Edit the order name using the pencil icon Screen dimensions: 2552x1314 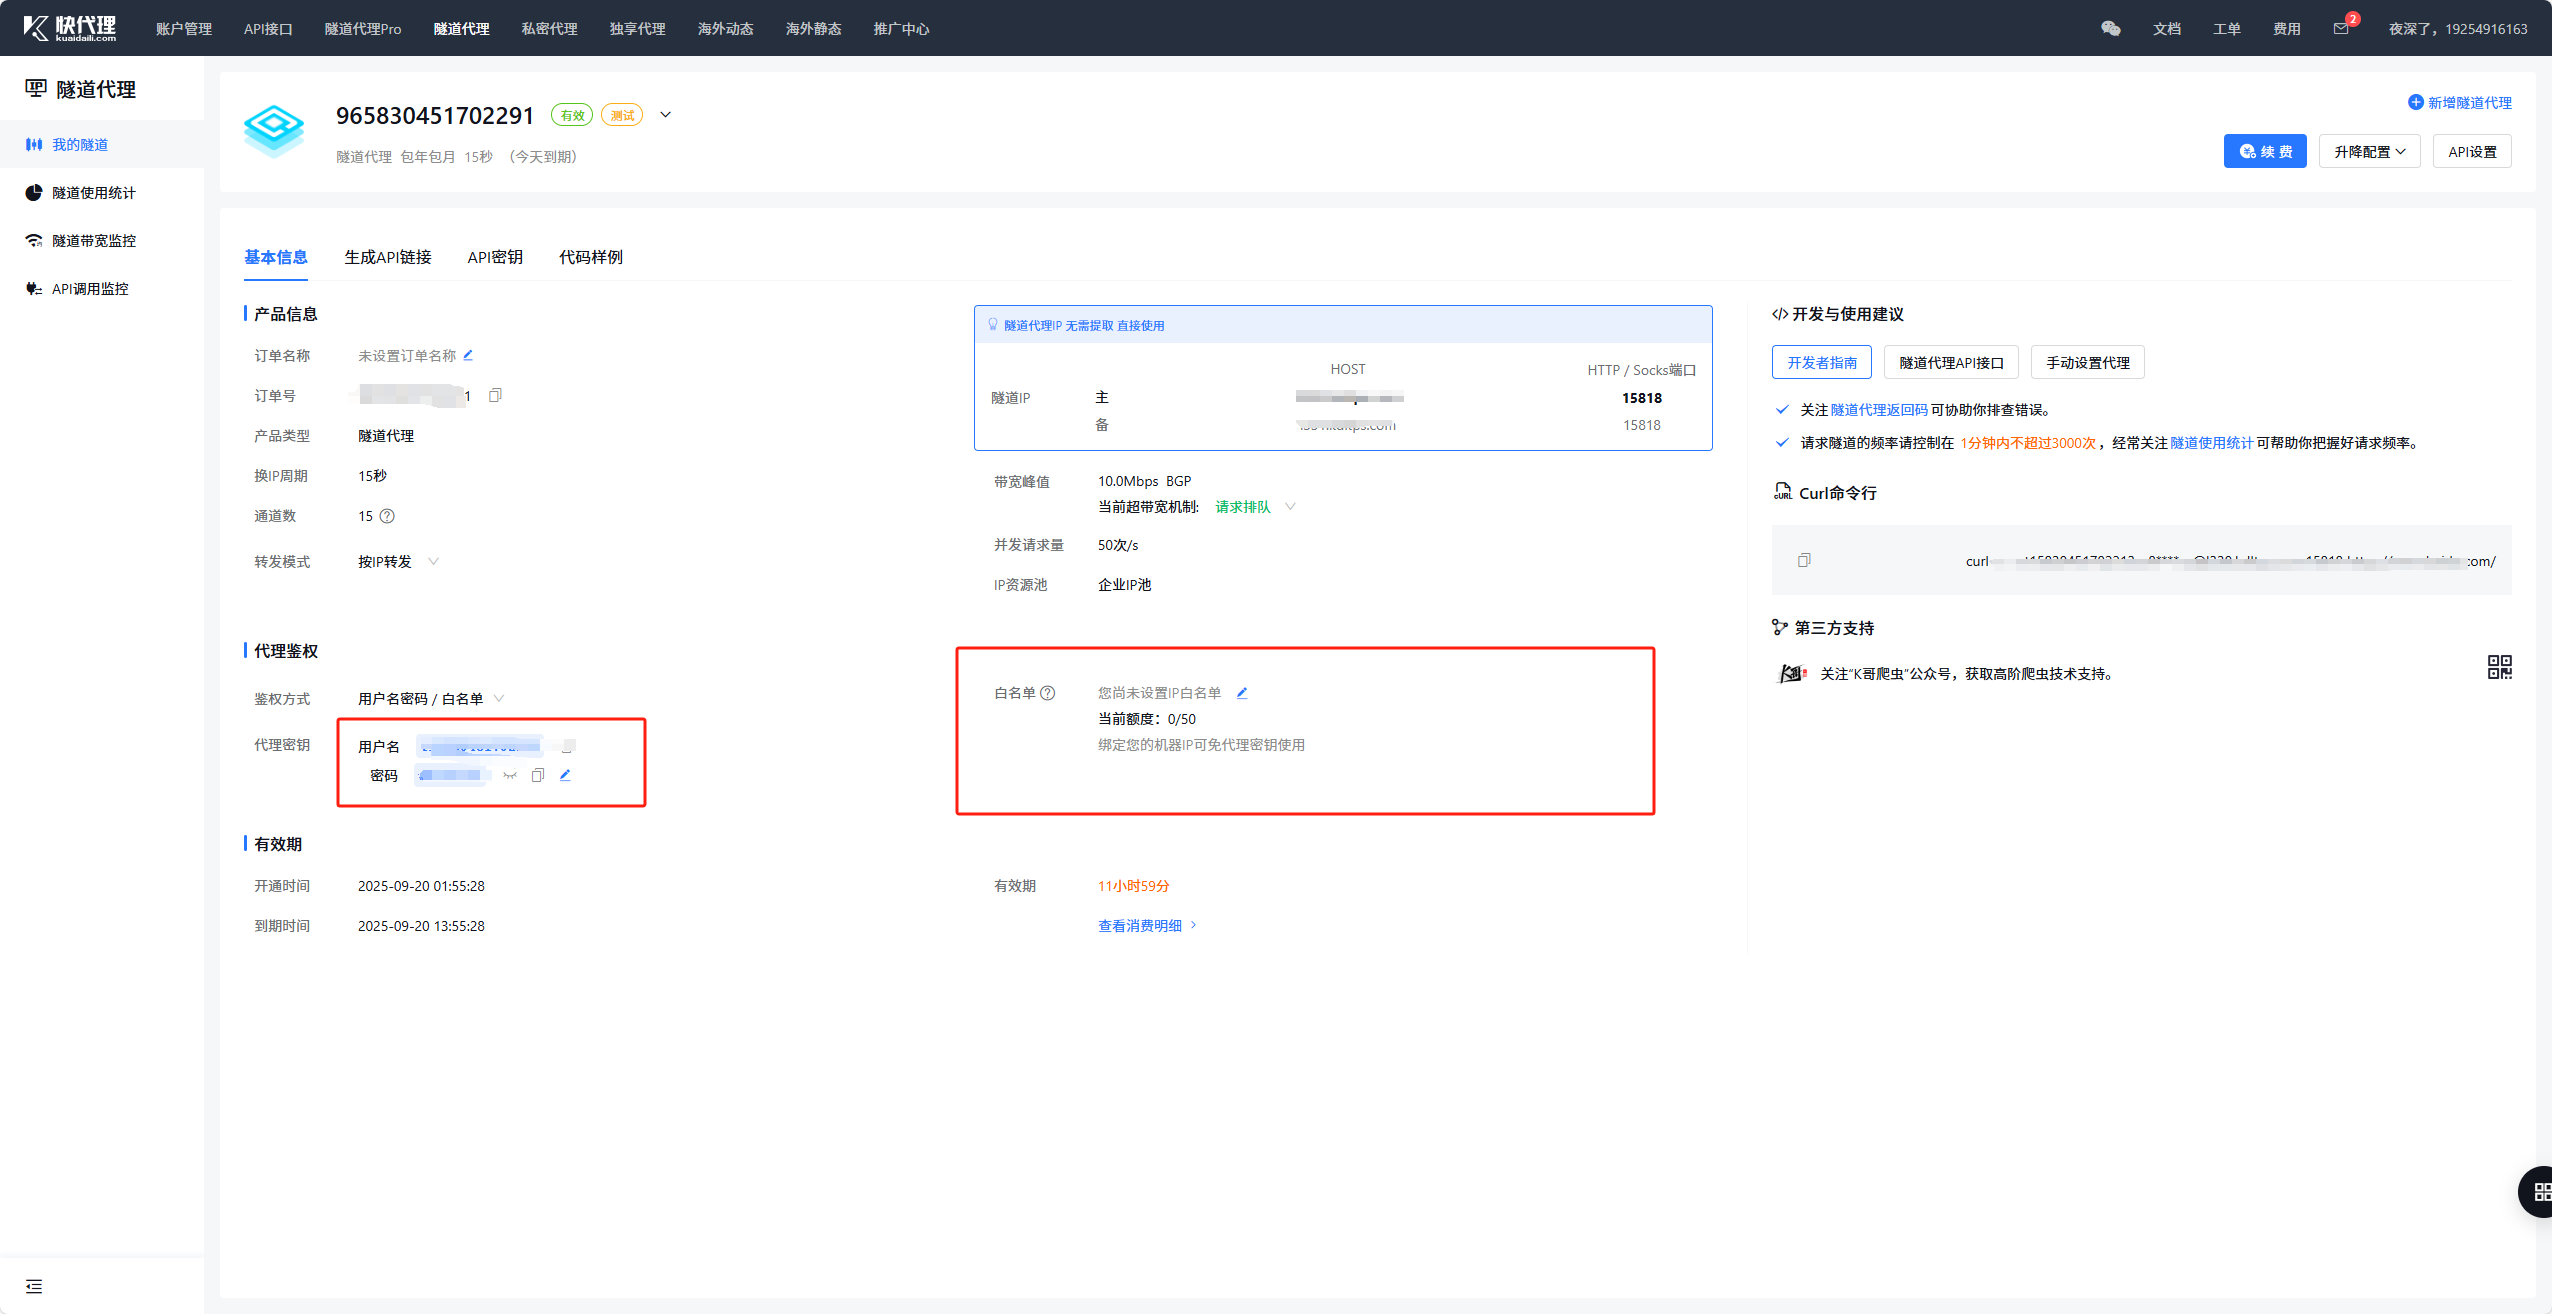click(x=468, y=355)
